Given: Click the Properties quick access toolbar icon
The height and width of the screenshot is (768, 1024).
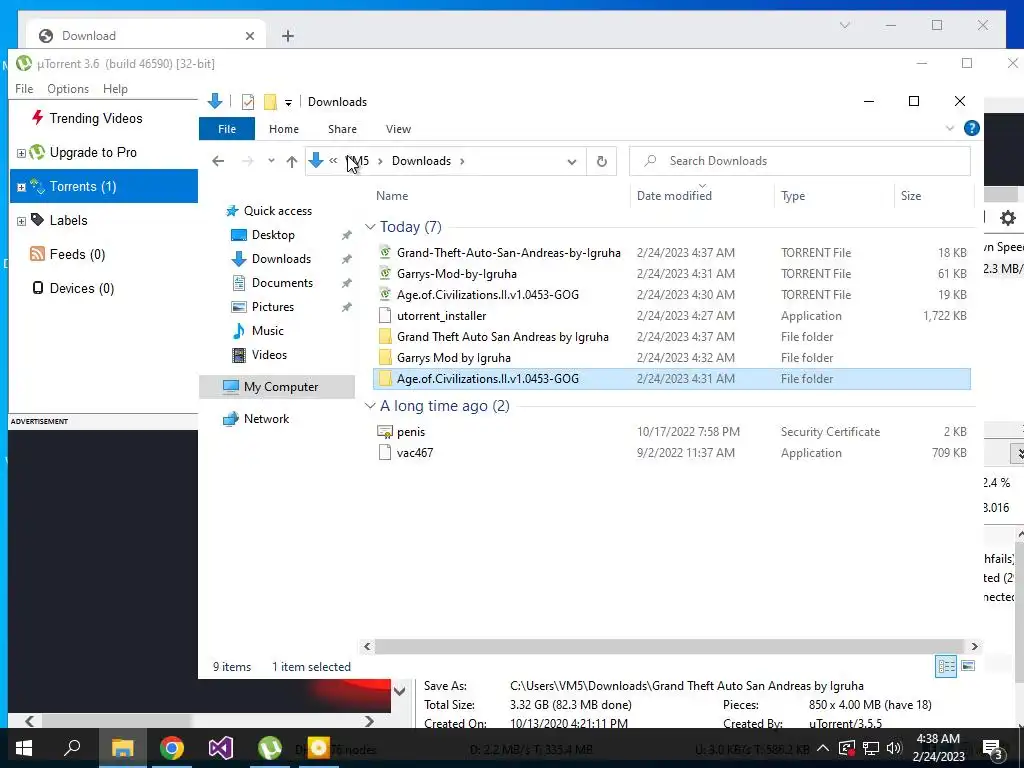Looking at the screenshot, I should coord(248,102).
